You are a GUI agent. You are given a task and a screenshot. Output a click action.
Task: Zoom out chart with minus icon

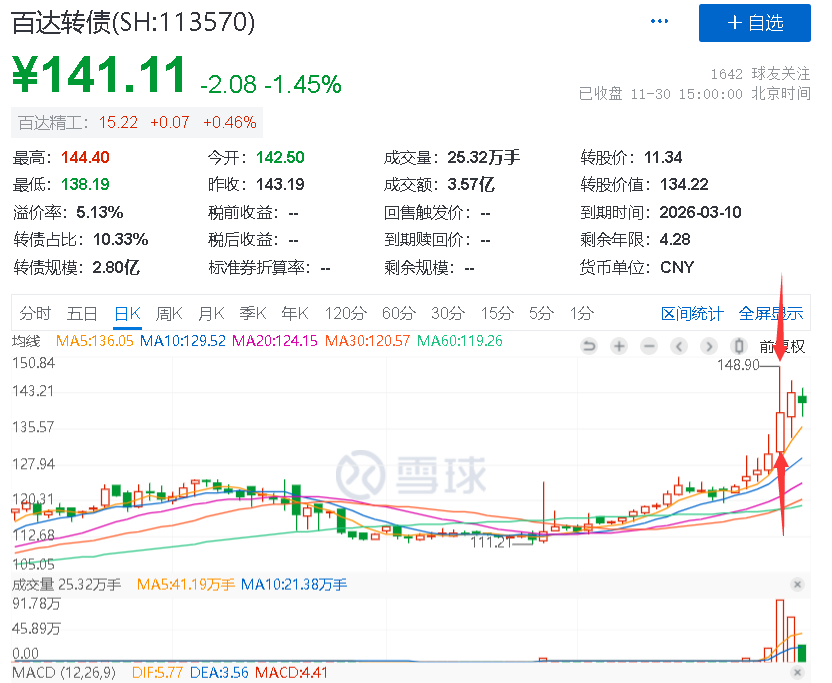[648, 347]
